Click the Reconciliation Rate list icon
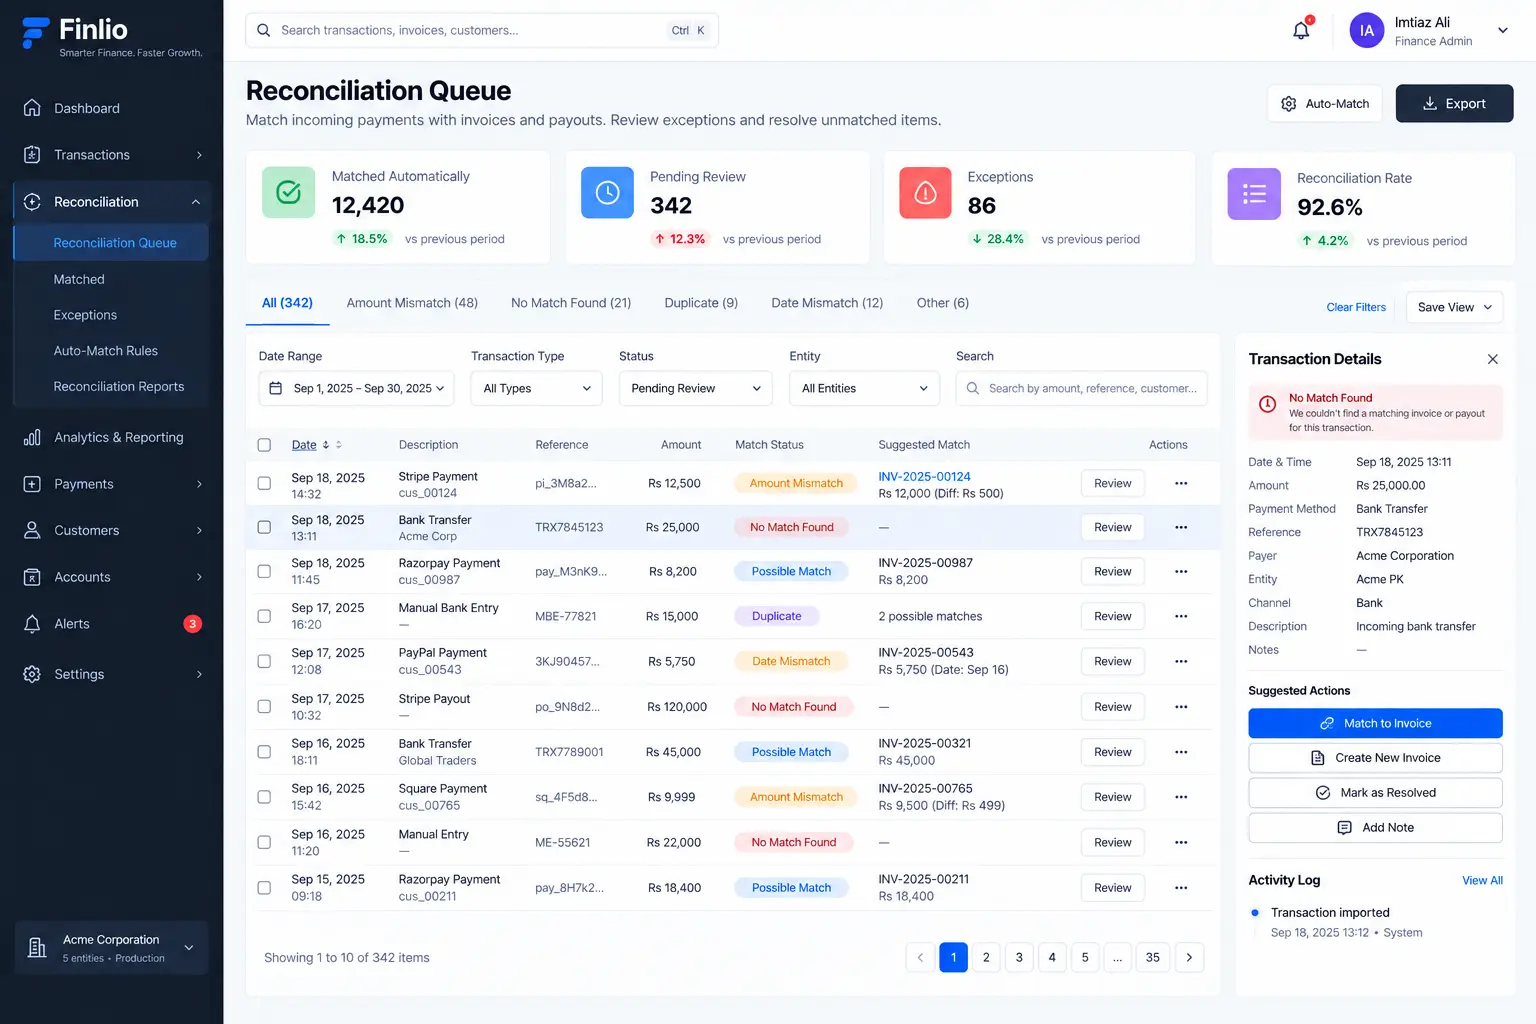 click(x=1254, y=194)
